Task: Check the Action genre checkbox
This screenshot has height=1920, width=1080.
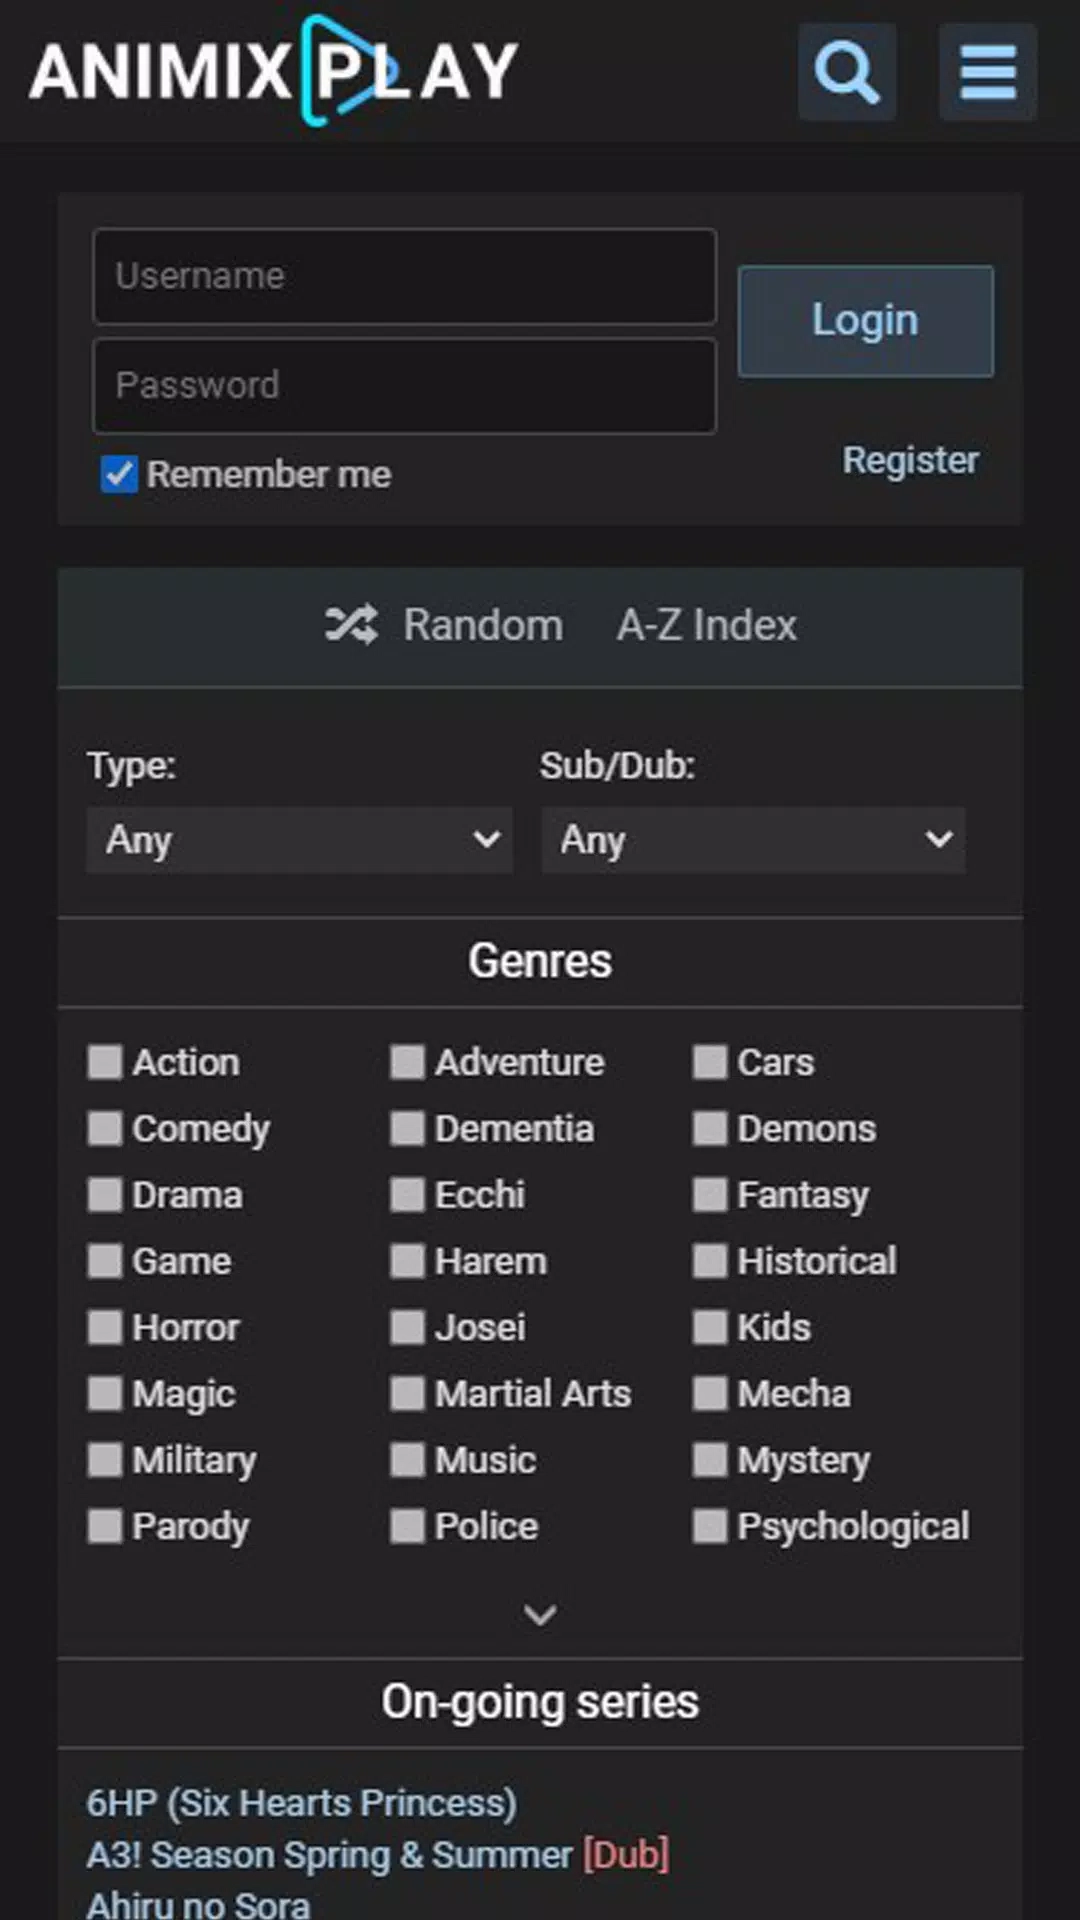Action: pyautogui.click(x=105, y=1062)
